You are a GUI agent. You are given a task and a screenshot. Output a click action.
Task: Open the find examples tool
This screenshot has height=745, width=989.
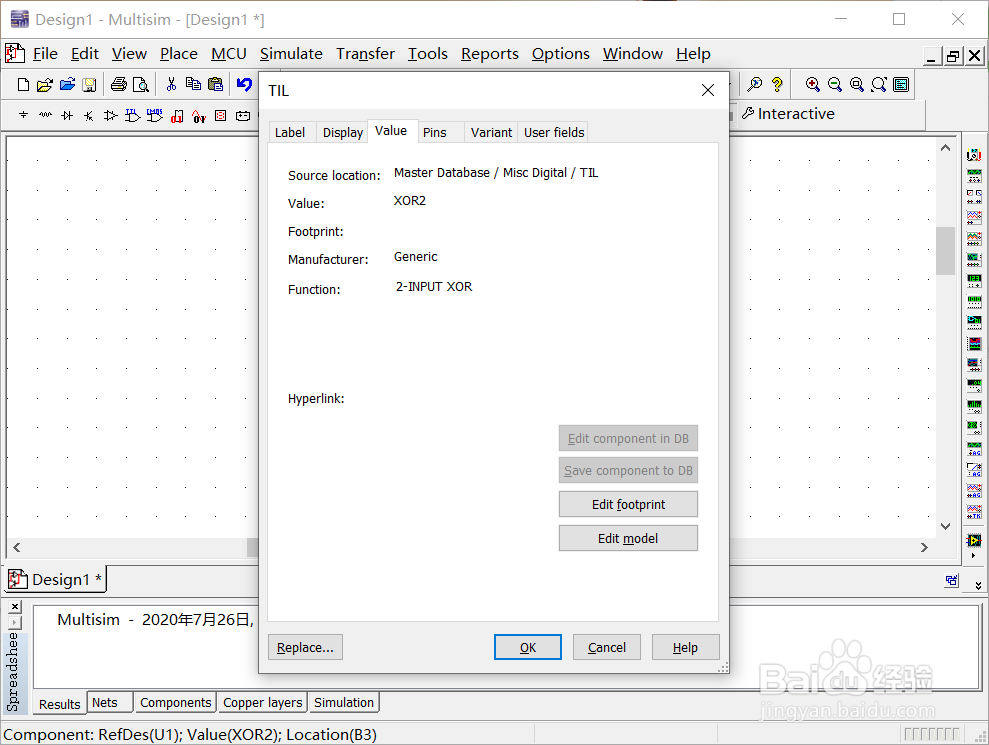pyautogui.click(x=754, y=85)
